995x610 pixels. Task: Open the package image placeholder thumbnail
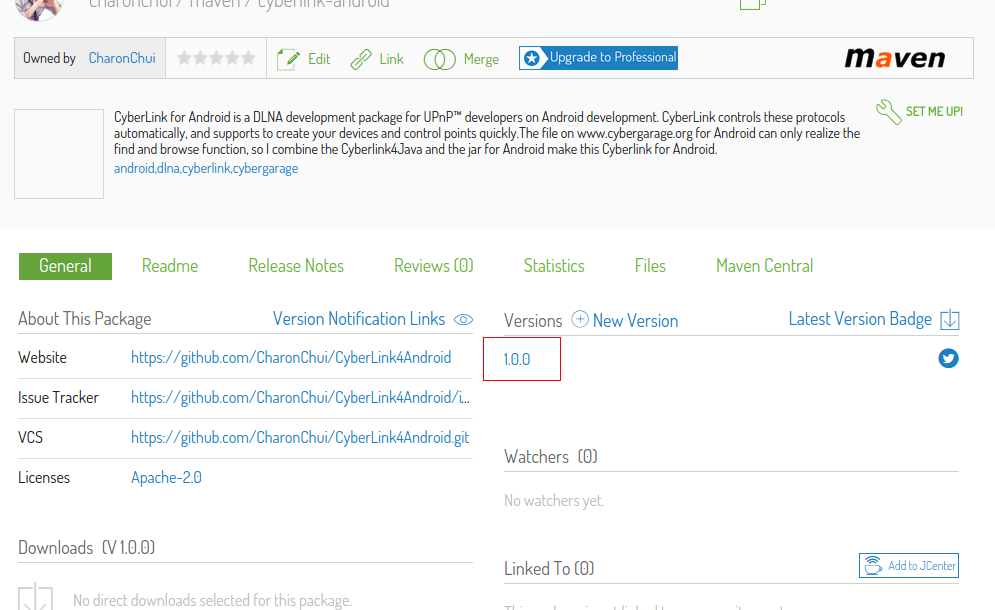tap(59, 154)
